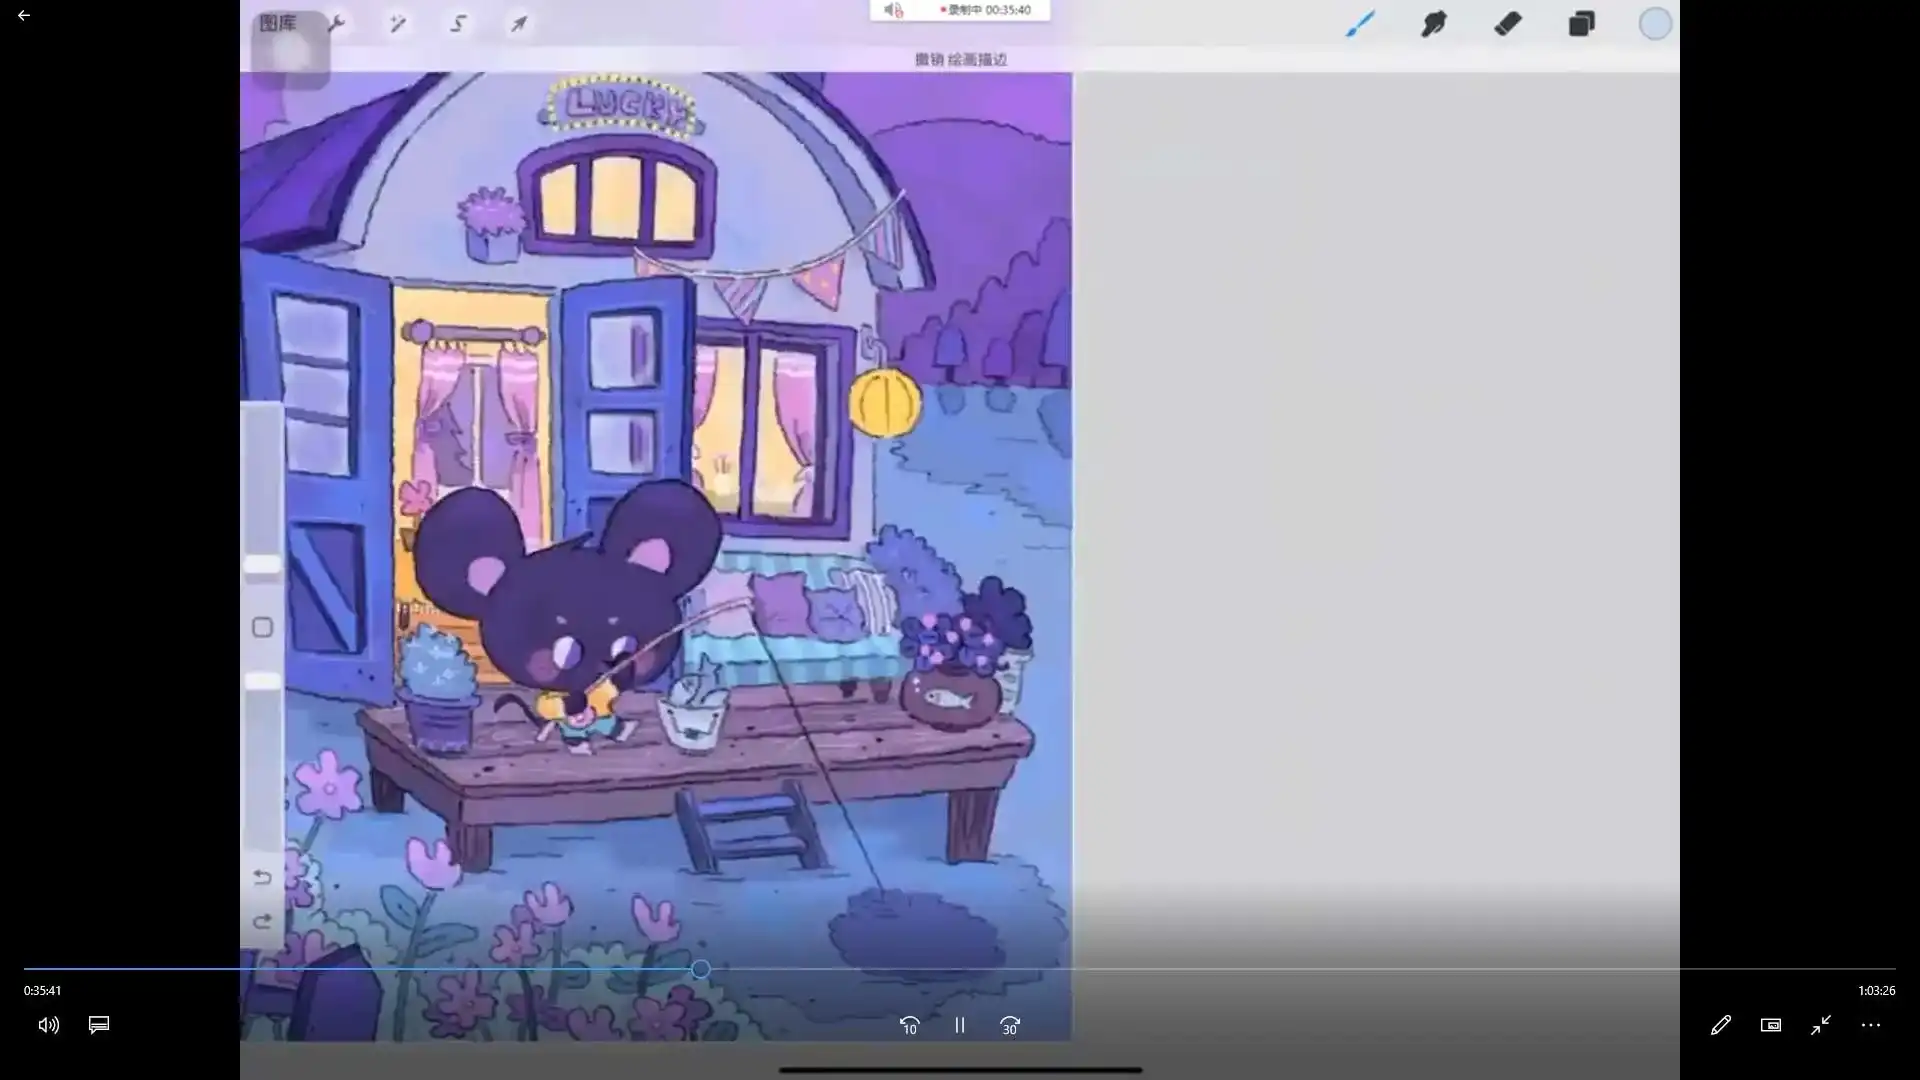Open the magic wand Adjustments menu

398,24
